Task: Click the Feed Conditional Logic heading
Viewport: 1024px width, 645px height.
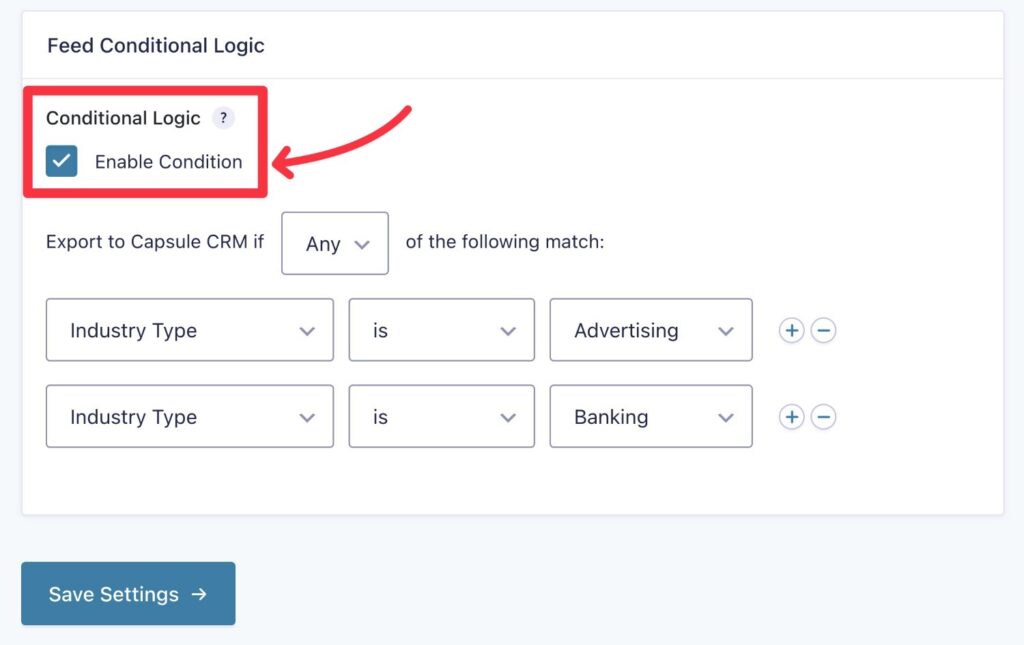Action: pos(155,45)
